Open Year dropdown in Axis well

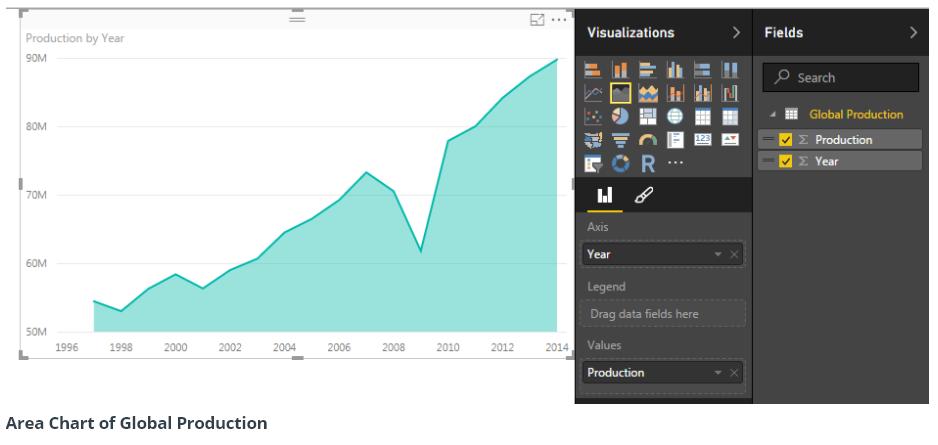point(718,255)
